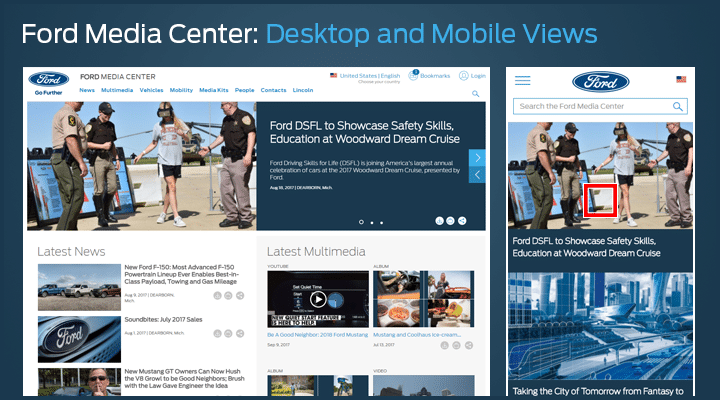Click the US flag icon in the desktop header

(333, 75)
